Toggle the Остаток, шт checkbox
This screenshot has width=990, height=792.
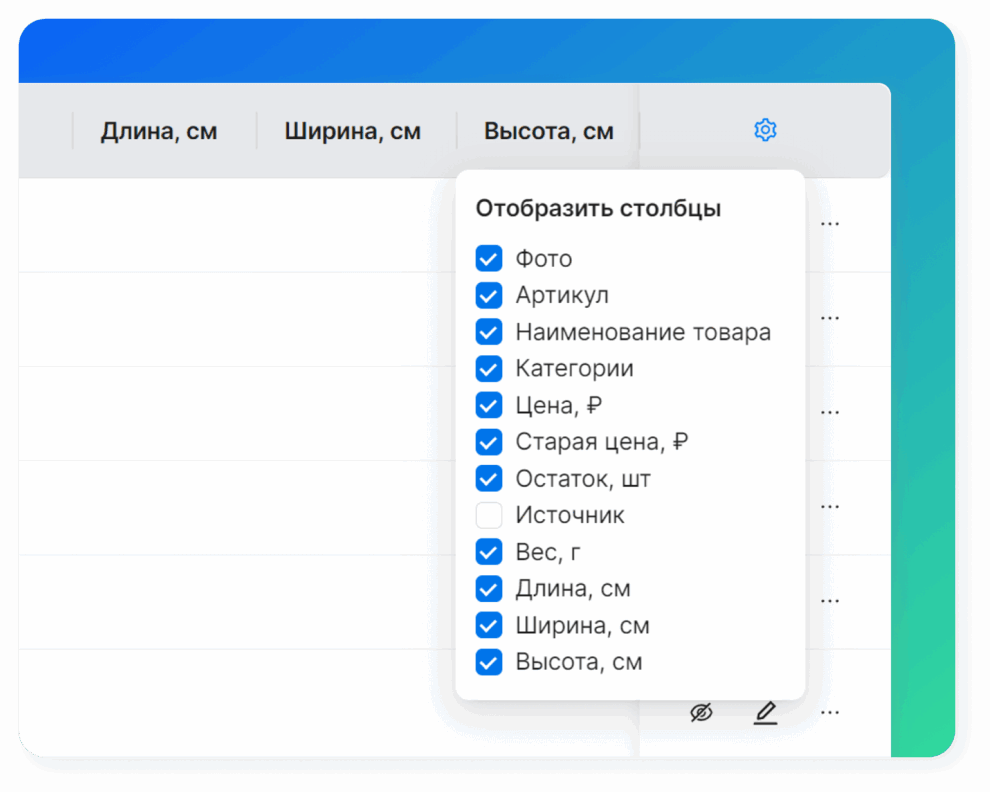[489, 479]
